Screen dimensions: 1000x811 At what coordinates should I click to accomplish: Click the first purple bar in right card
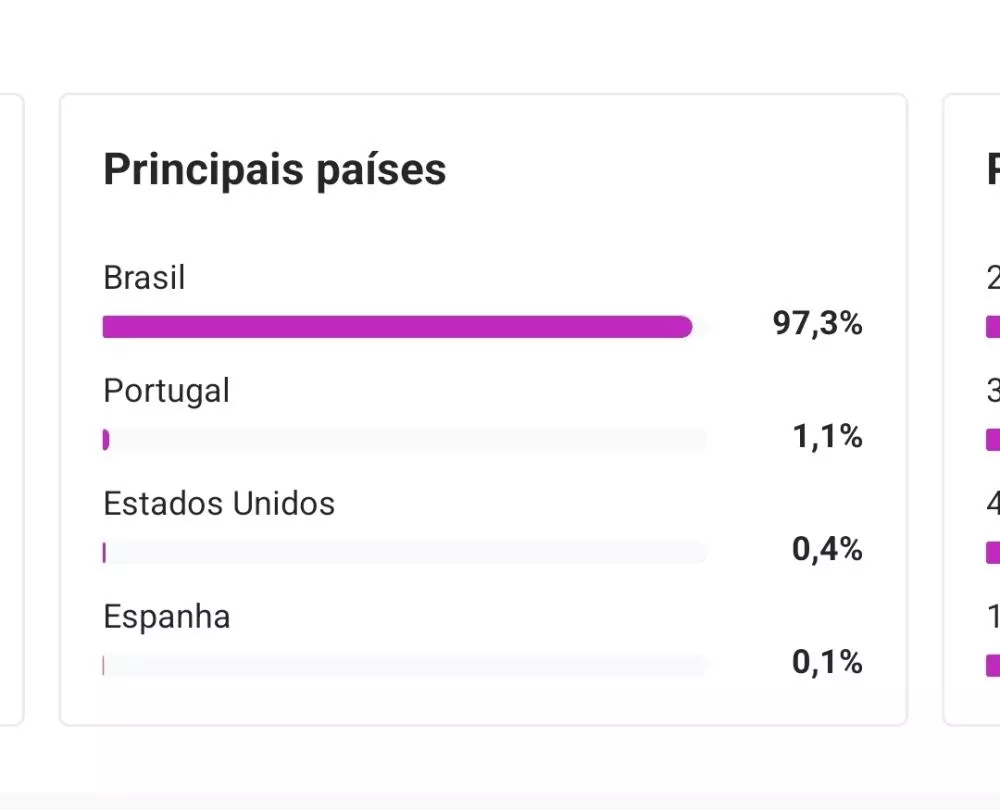(992, 327)
